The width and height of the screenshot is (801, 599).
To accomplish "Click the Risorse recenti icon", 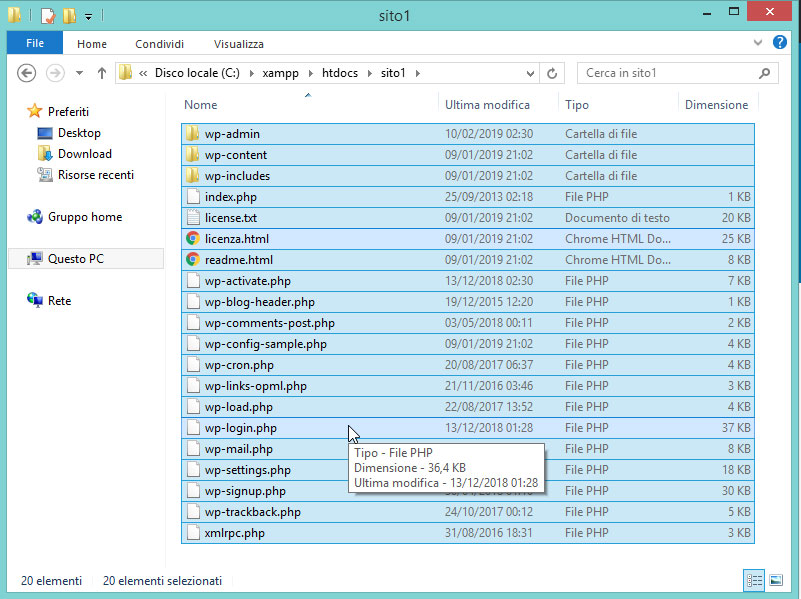I will (x=45, y=175).
